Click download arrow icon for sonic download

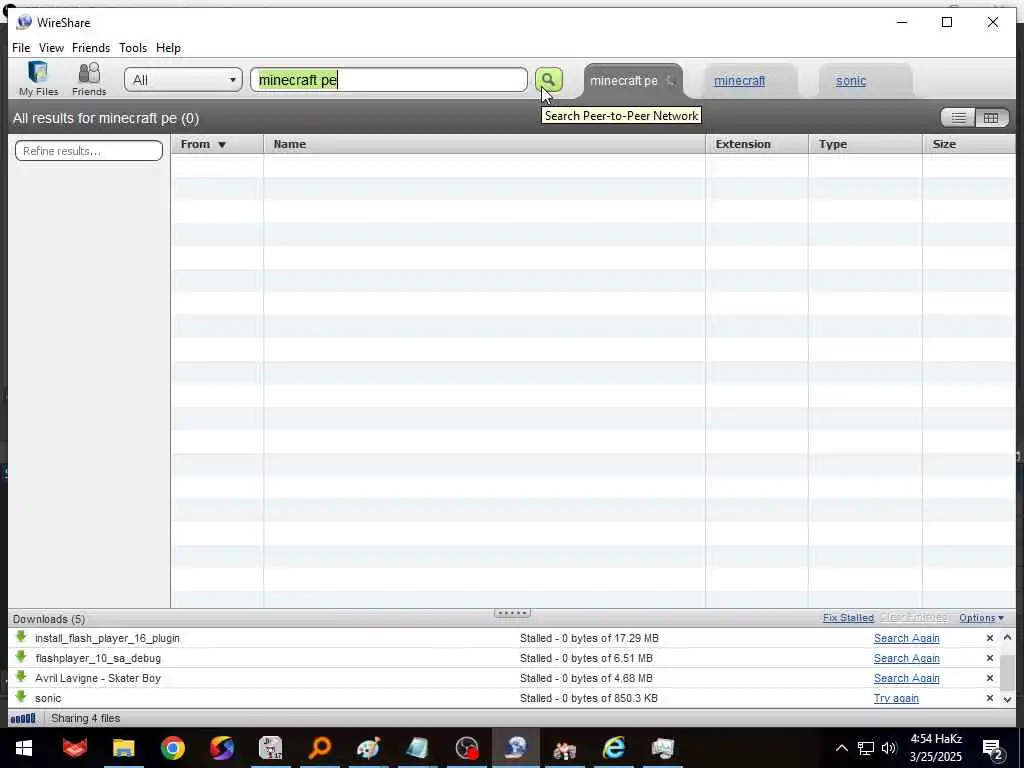21,697
